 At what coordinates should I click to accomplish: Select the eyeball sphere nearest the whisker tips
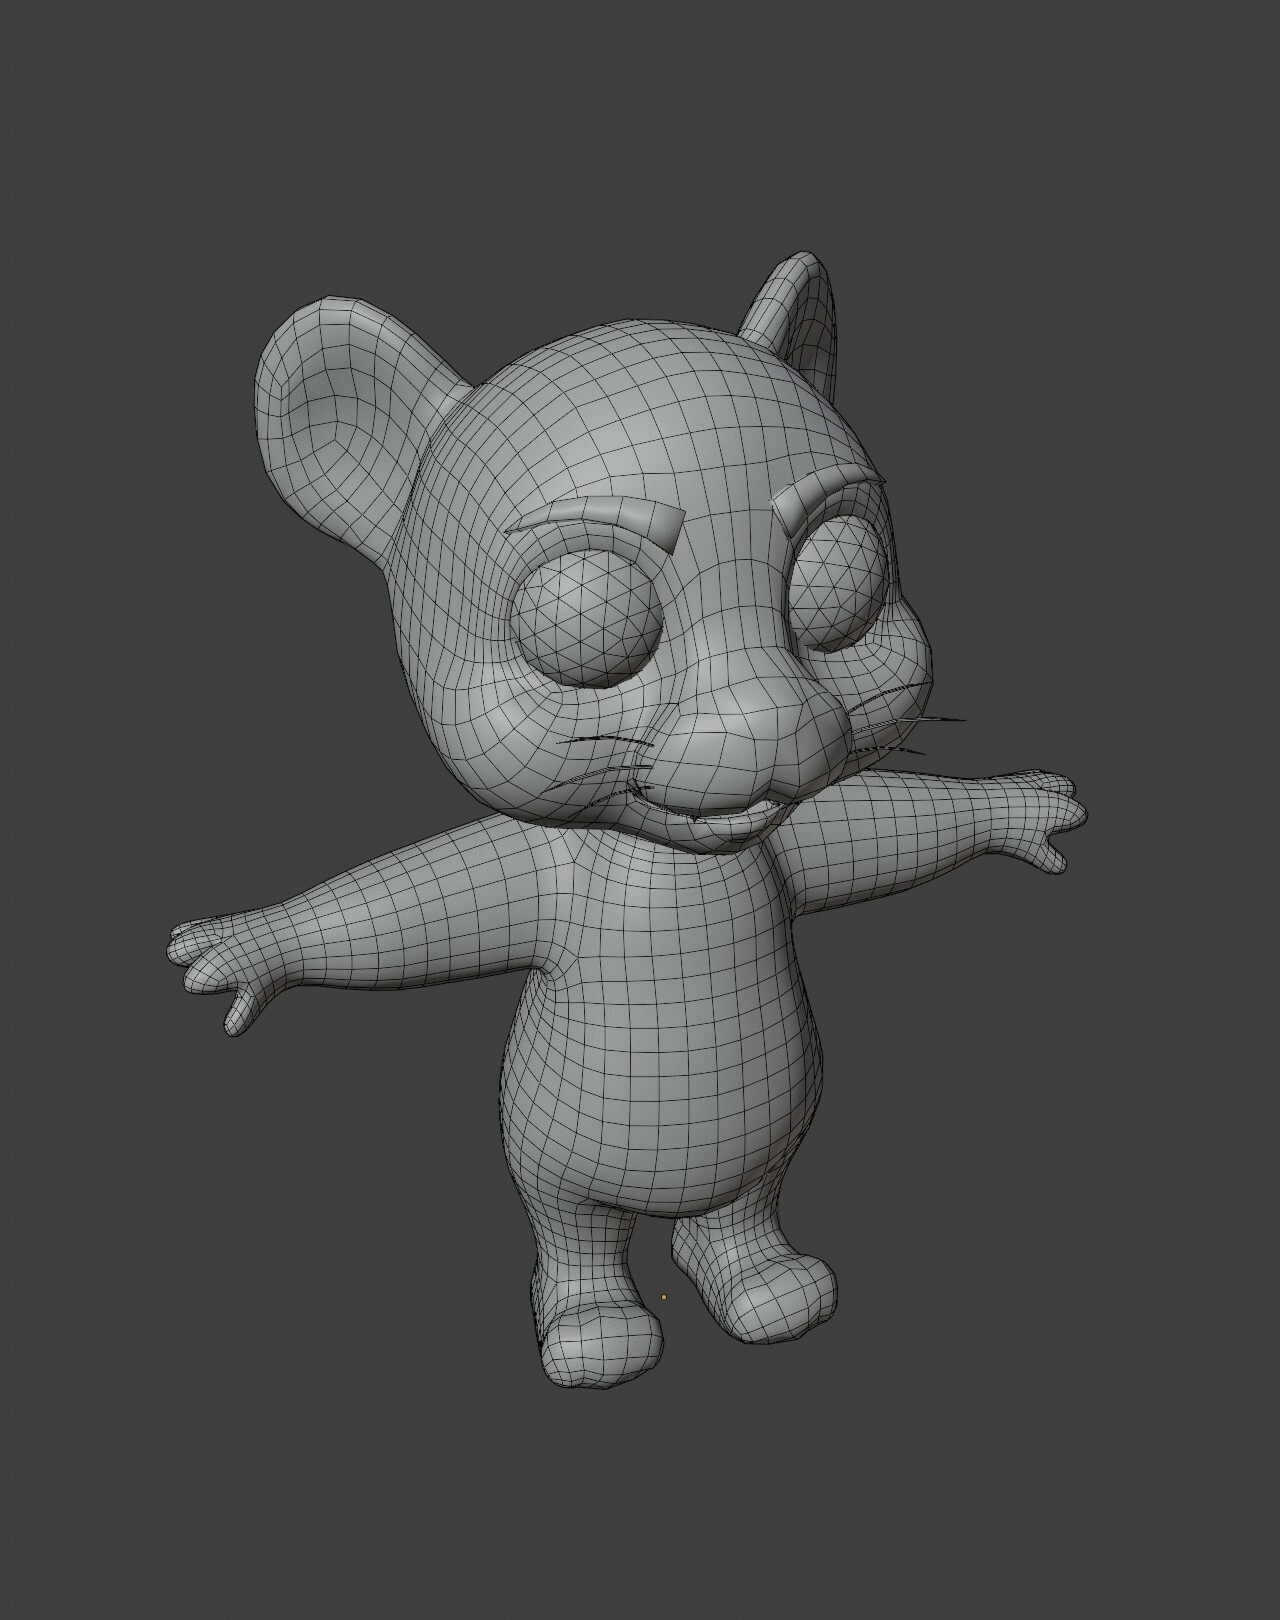tap(838, 586)
